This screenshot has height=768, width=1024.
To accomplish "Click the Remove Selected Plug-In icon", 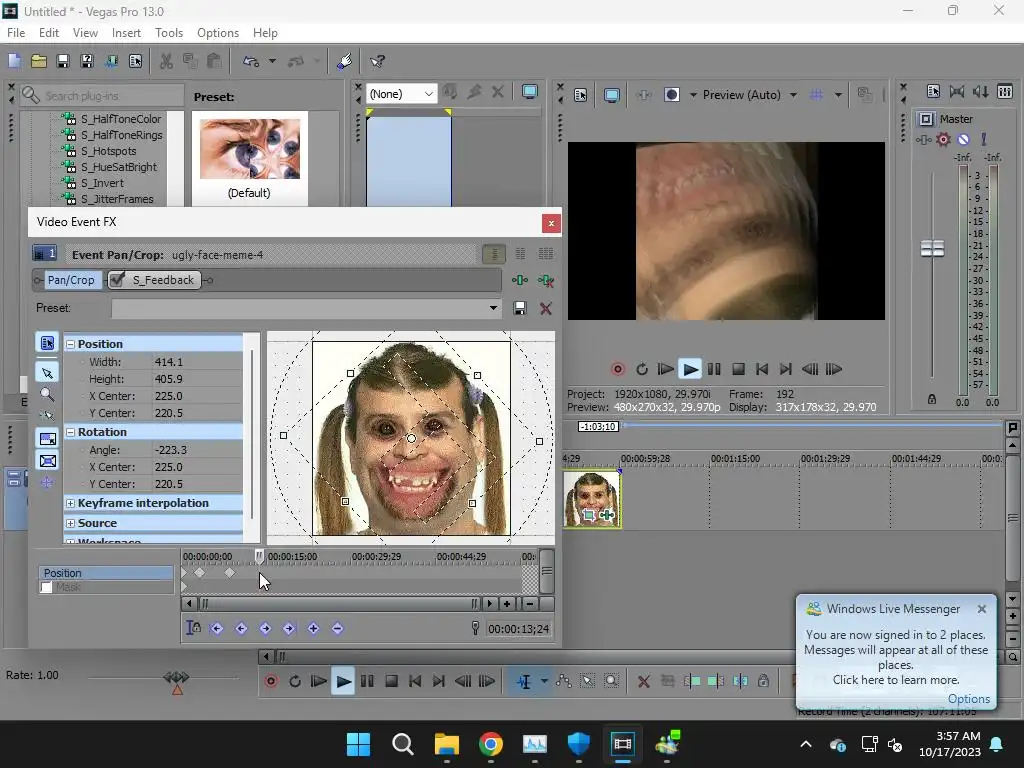I will (x=545, y=280).
